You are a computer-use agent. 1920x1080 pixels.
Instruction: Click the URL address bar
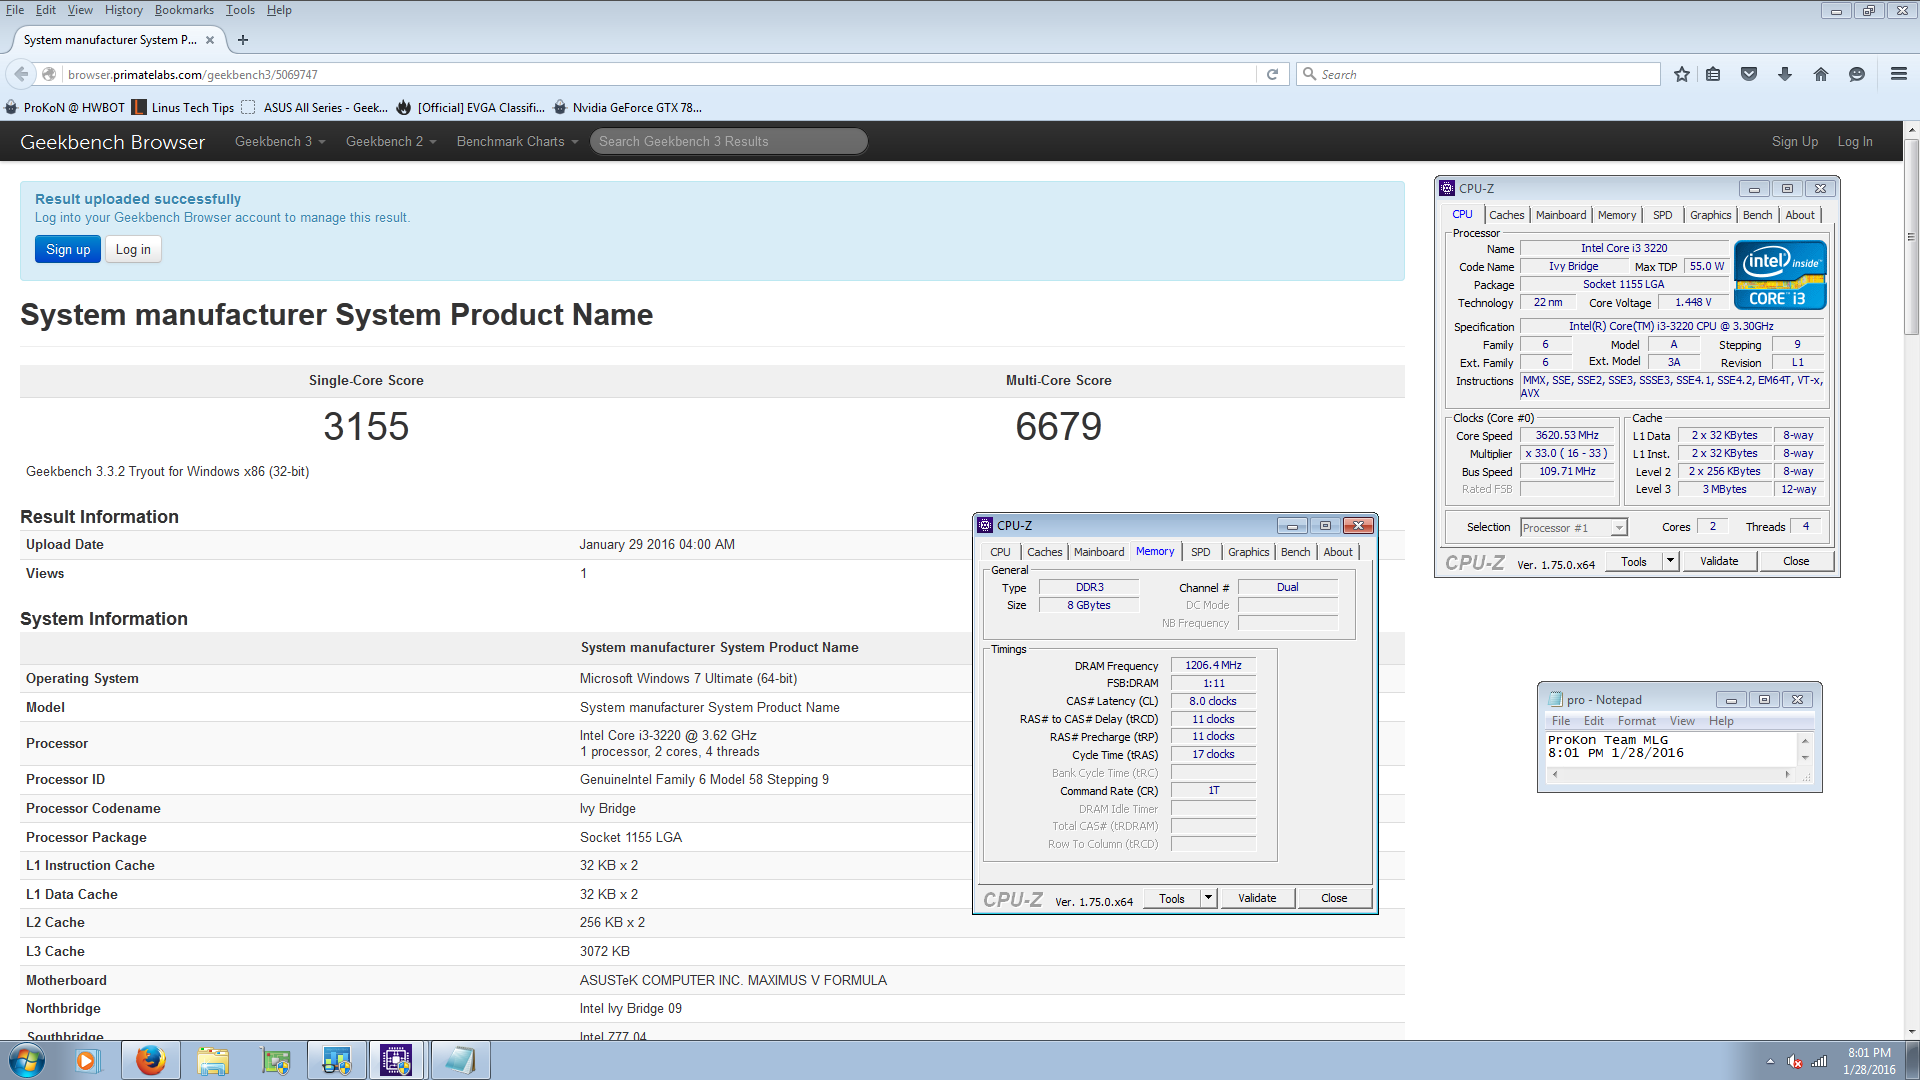tap(660, 74)
